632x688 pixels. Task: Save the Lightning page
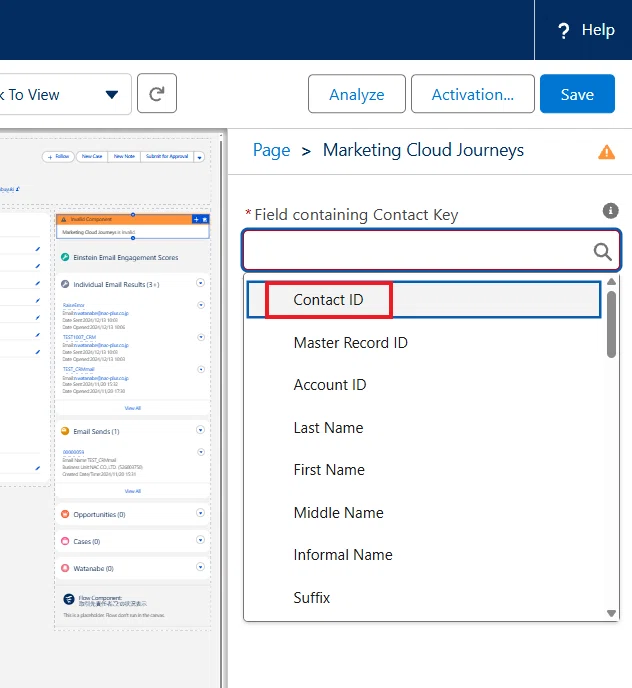[577, 94]
